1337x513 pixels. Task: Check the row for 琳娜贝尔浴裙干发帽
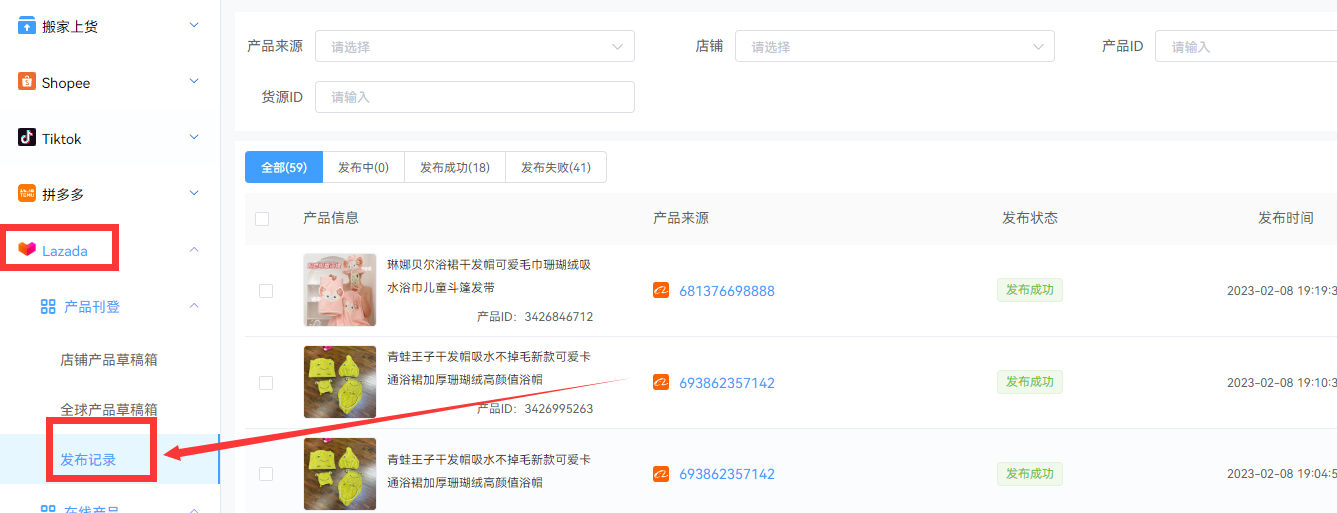266,291
